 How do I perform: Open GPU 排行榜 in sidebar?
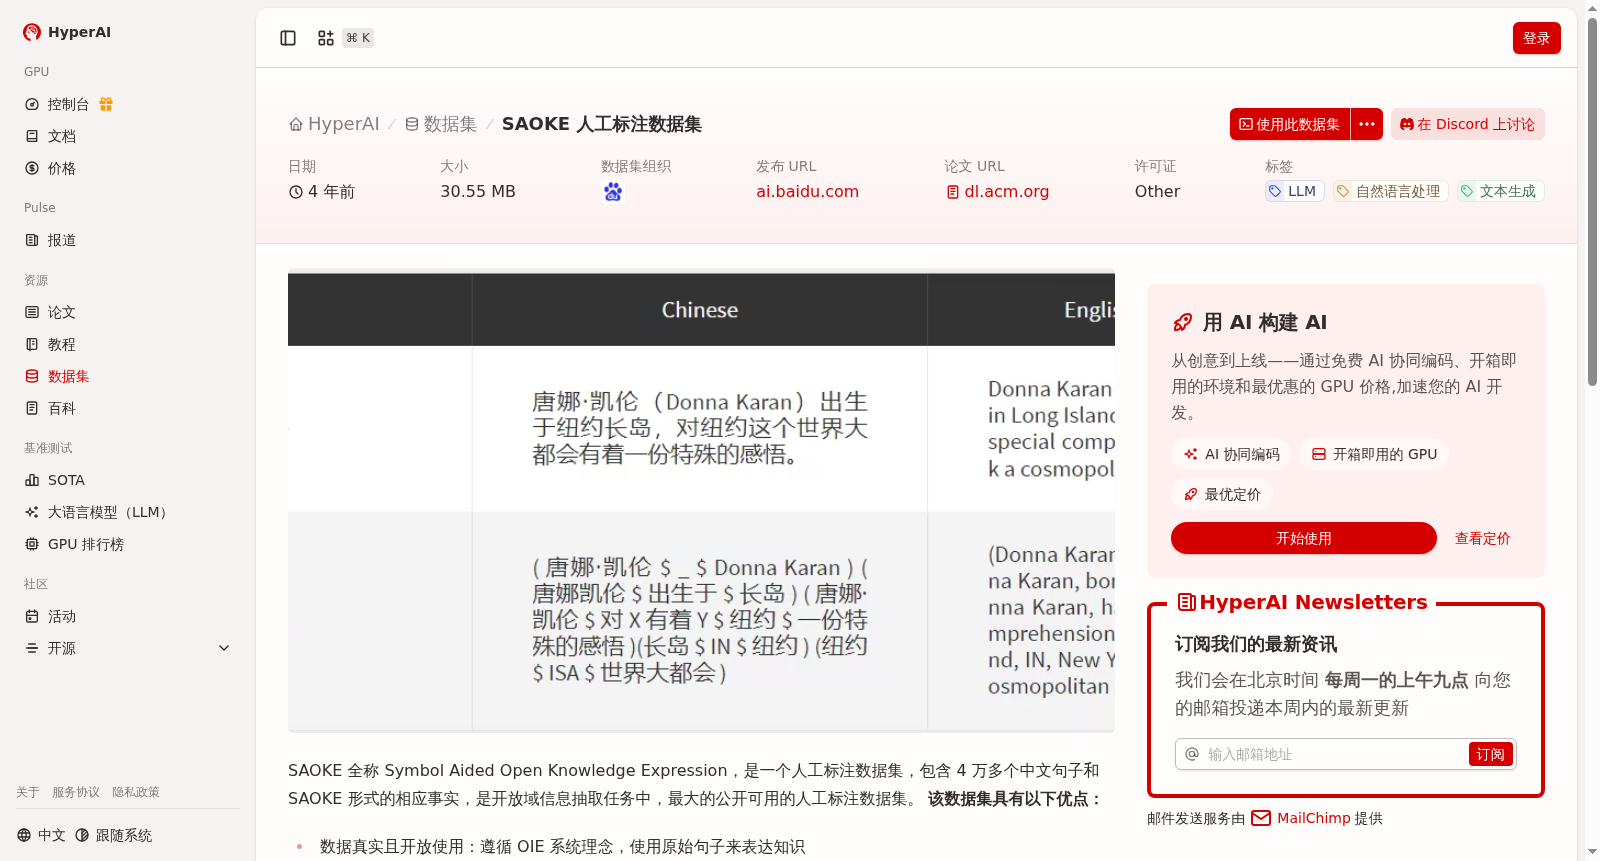pos(86,544)
